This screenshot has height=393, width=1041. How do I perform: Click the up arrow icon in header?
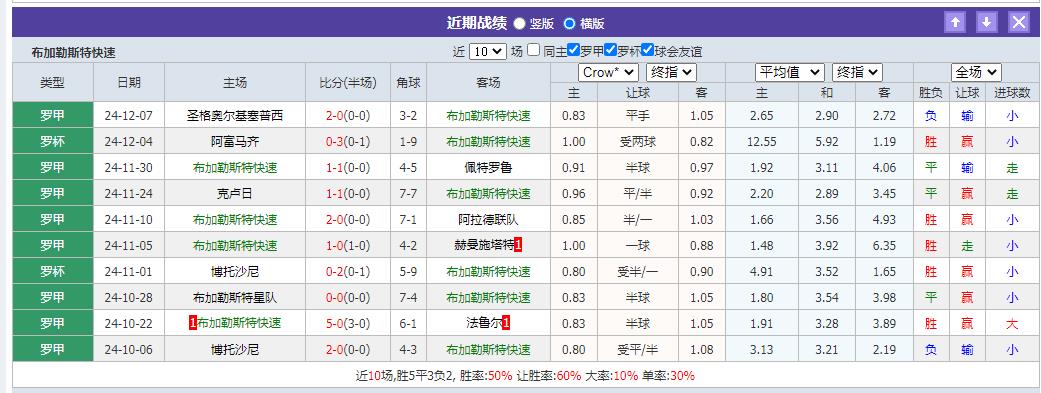(x=955, y=23)
